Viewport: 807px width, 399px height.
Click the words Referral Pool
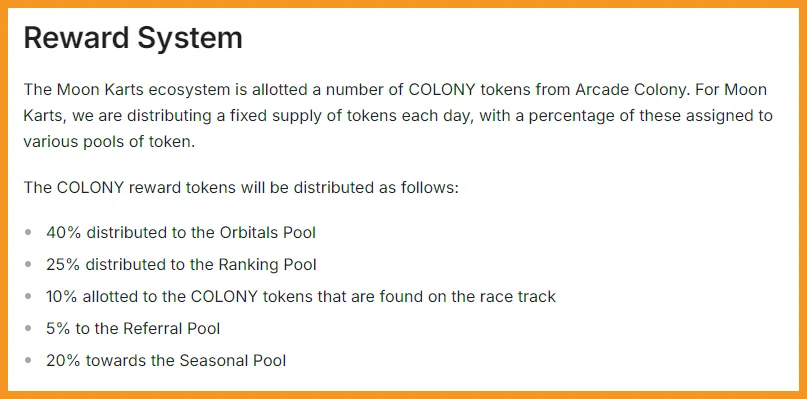point(171,328)
